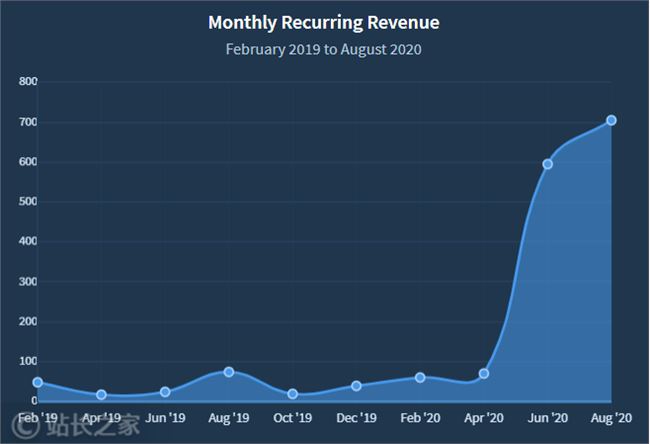The width and height of the screenshot is (650, 444).
Task: Click the 500 y-axis label
Action: [x=28, y=201]
